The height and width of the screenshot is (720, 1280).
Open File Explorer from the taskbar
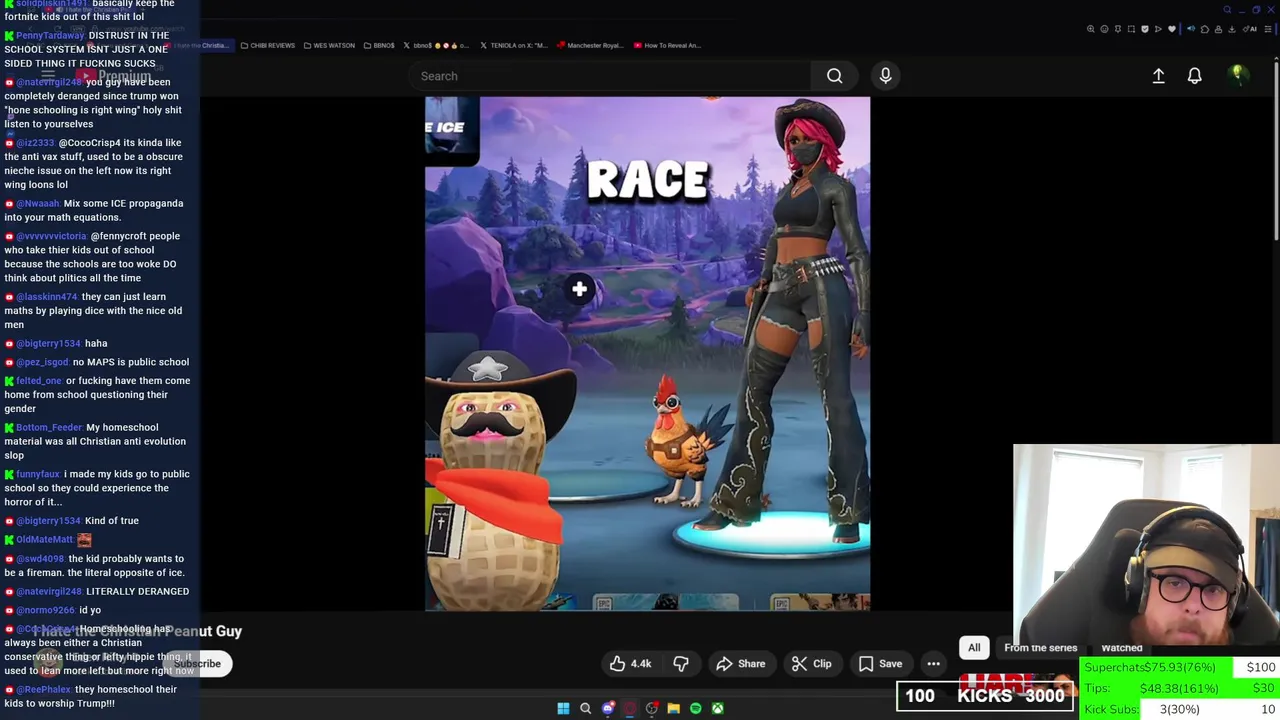click(673, 708)
